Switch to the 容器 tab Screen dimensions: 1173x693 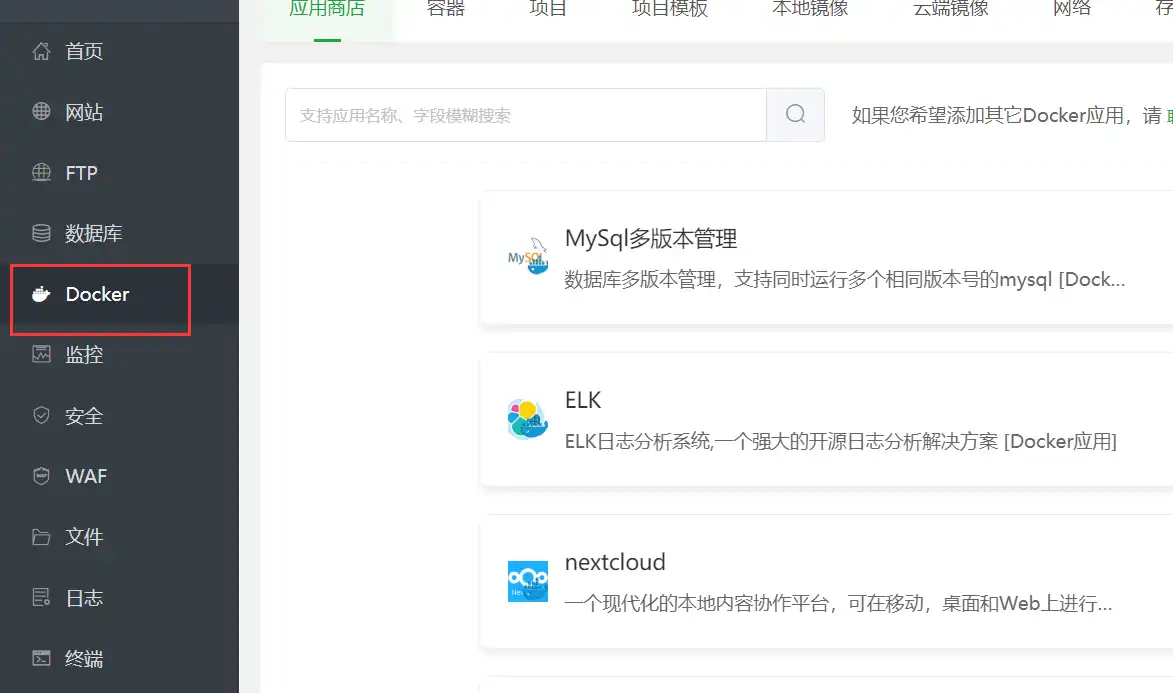[x=445, y=10]
